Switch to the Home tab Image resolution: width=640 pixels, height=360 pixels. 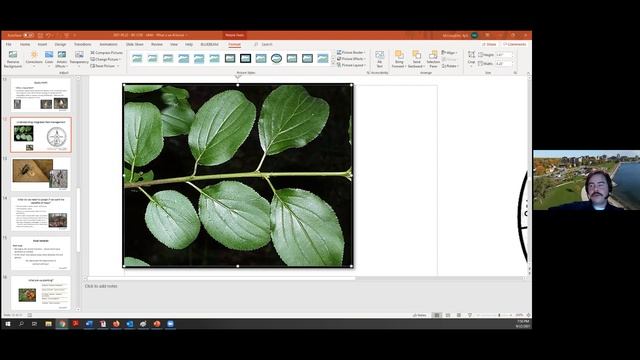coord(25,44)
